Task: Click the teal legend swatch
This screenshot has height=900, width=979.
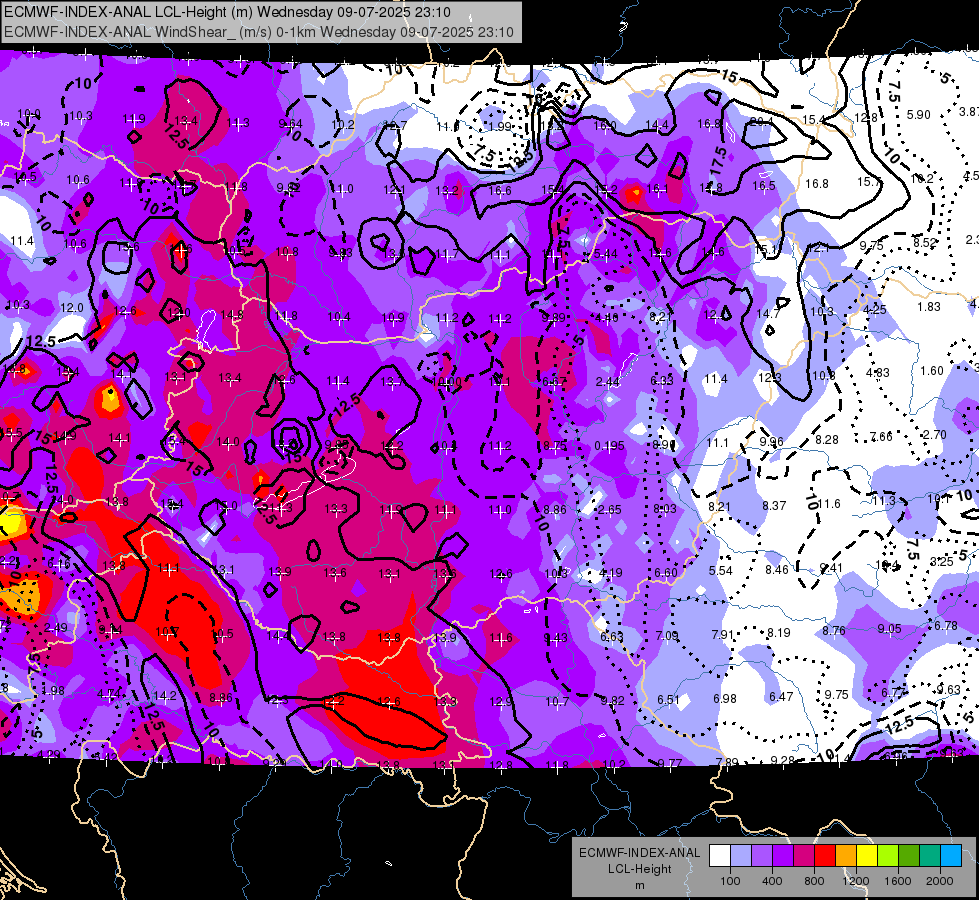Action: pyautogui.click(x=930, y=856)
